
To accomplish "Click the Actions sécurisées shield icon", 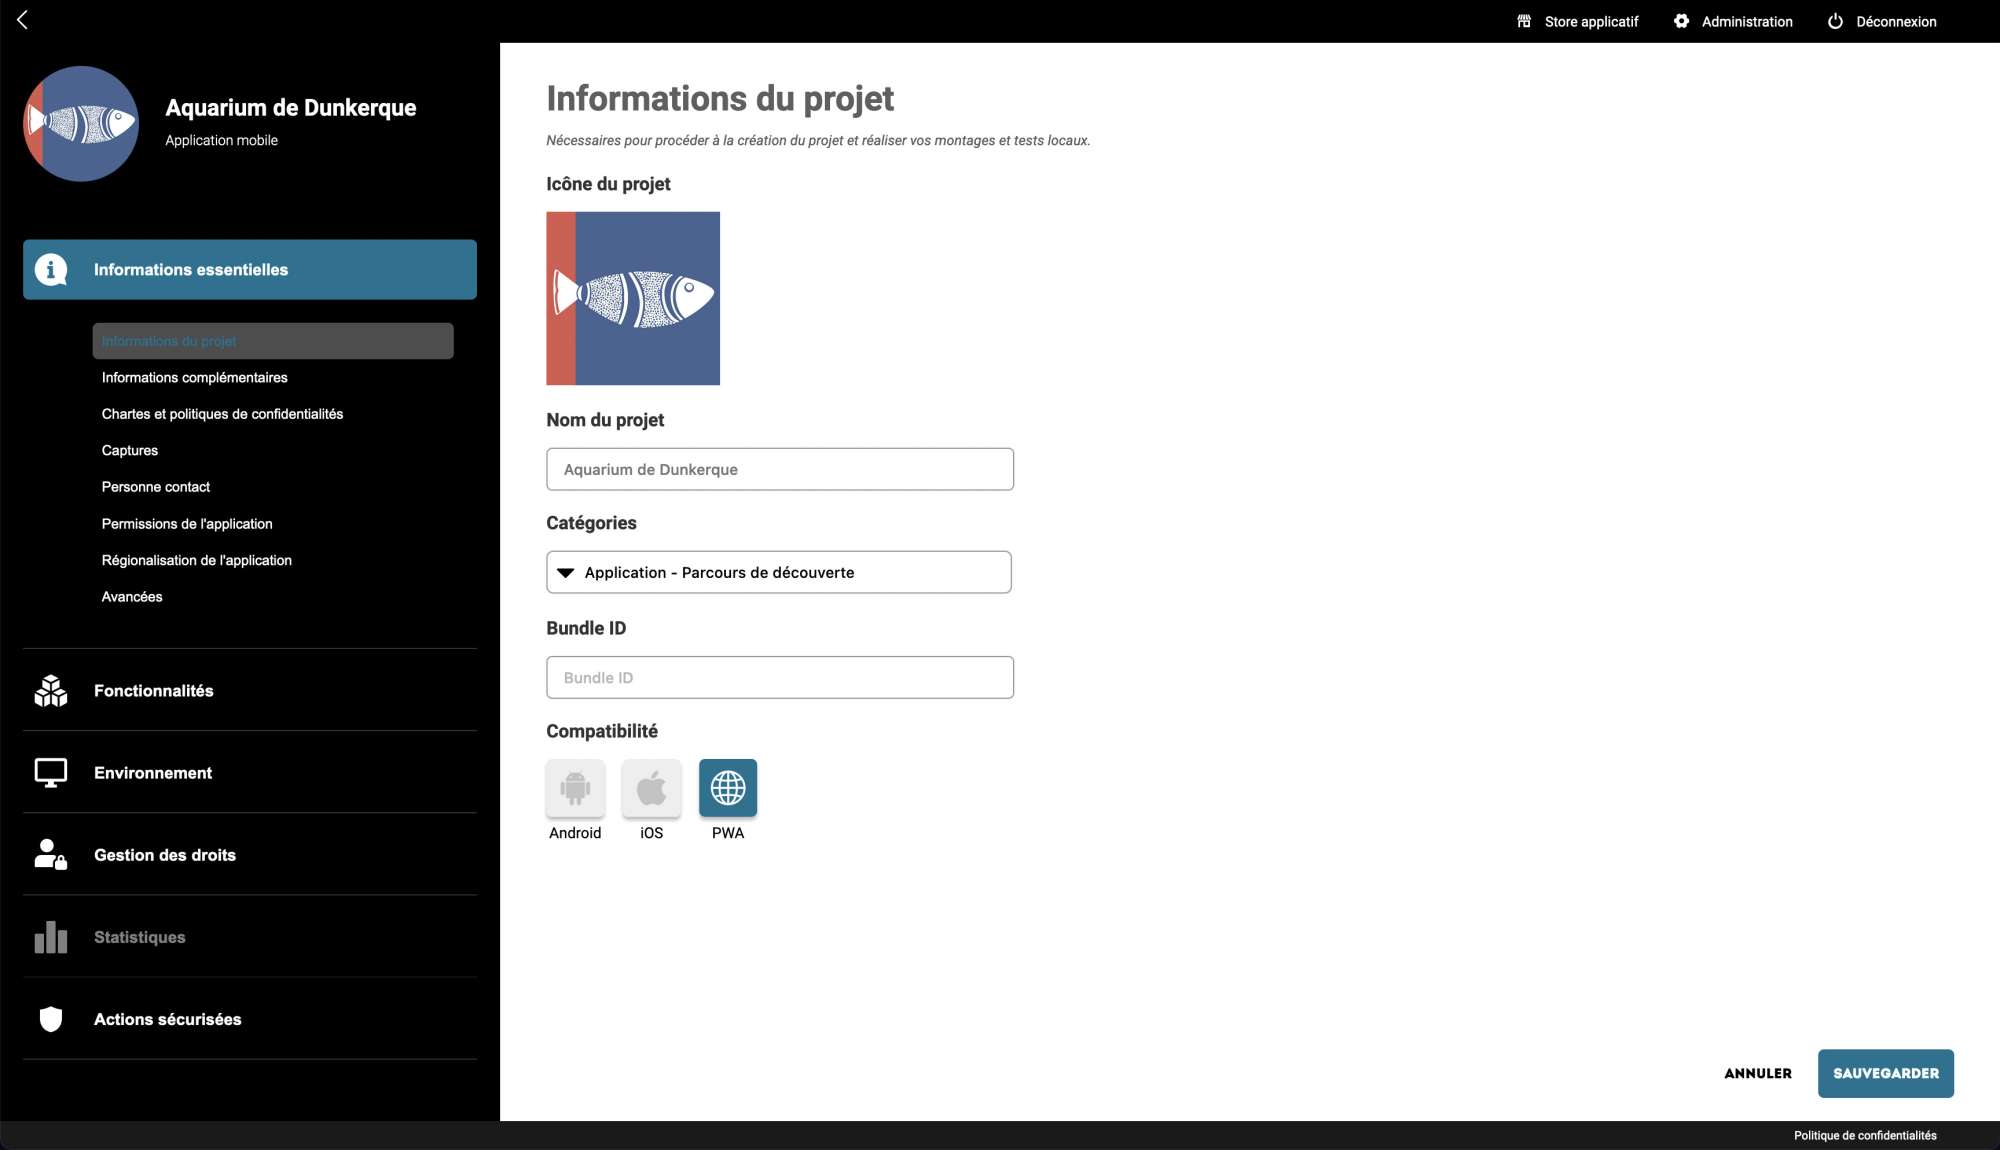I will [x=51, y=1019].
